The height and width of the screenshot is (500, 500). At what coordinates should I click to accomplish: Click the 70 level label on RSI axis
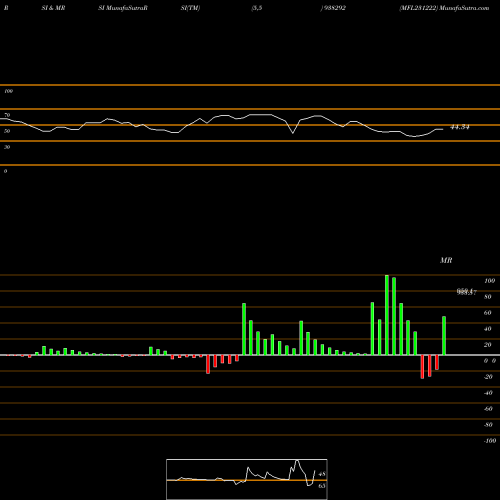click(7, 115)
